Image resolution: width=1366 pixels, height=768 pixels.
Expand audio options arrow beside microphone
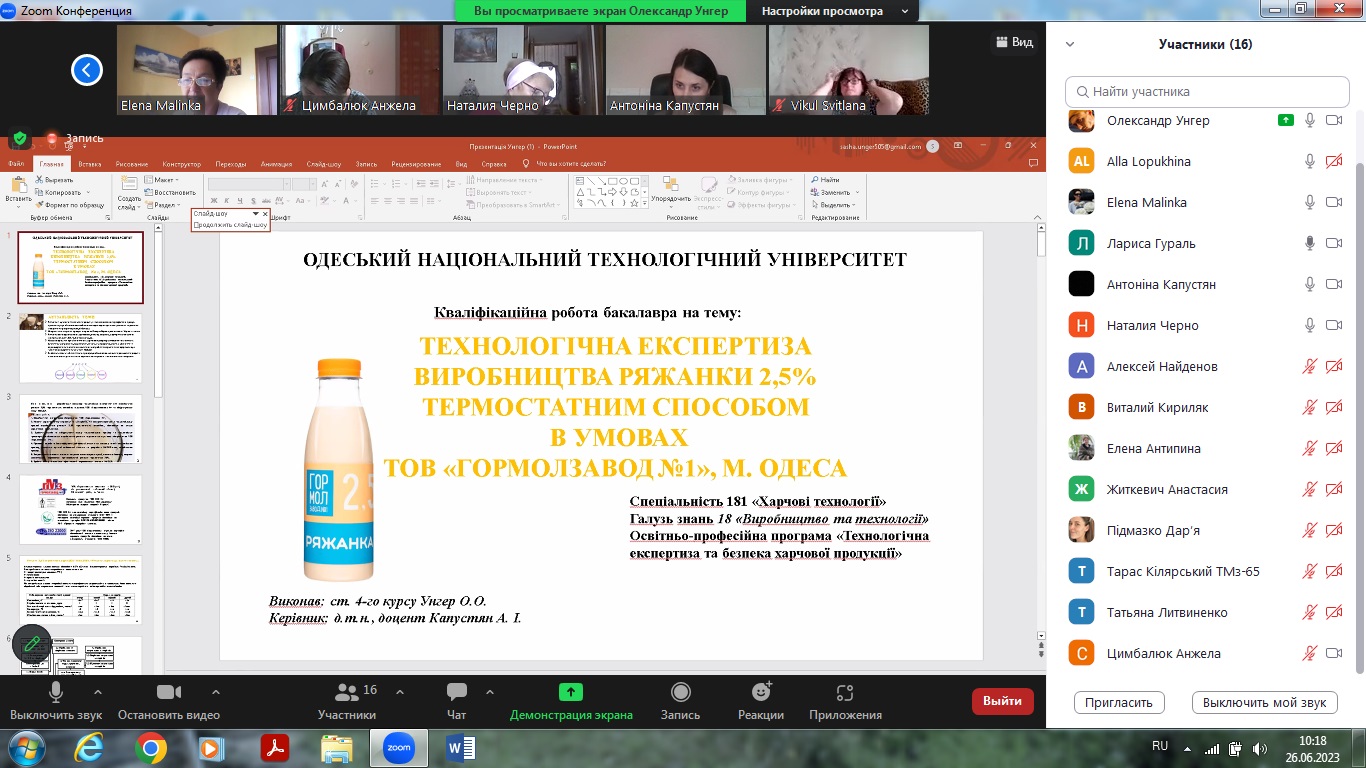[x=97, y=692]
